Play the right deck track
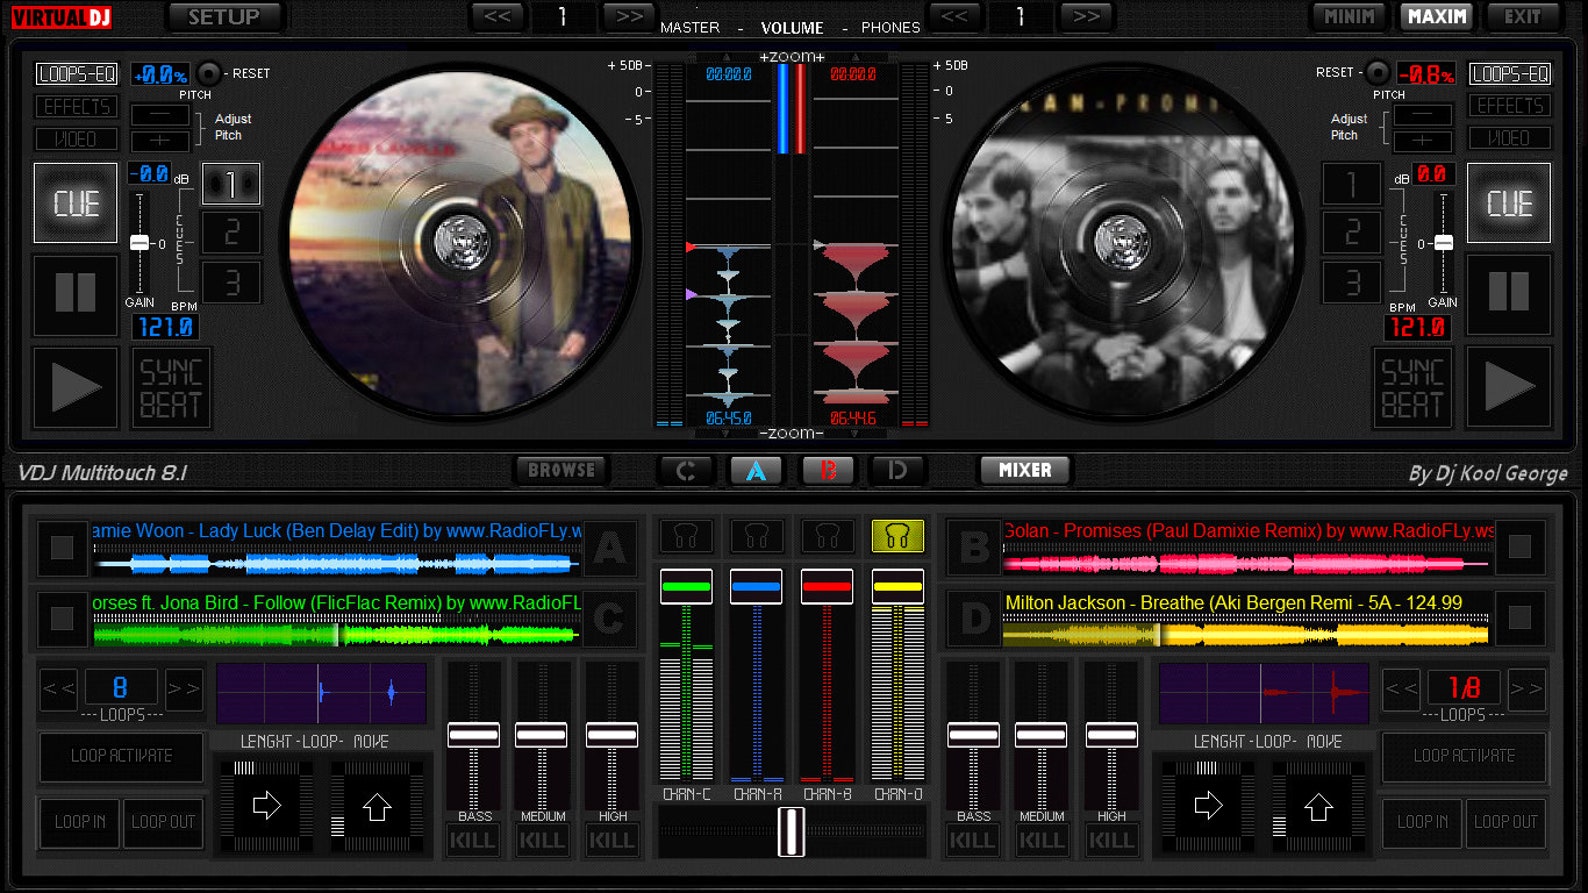The image size is (1588, 893). pyautogui.click(x=1509, y=387)
